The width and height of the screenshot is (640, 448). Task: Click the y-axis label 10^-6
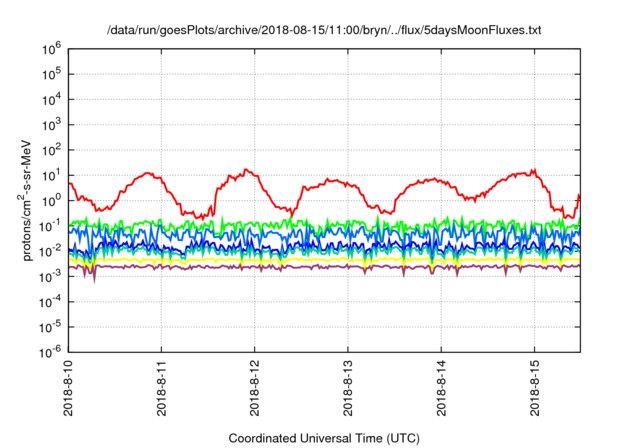click(50, 352)
